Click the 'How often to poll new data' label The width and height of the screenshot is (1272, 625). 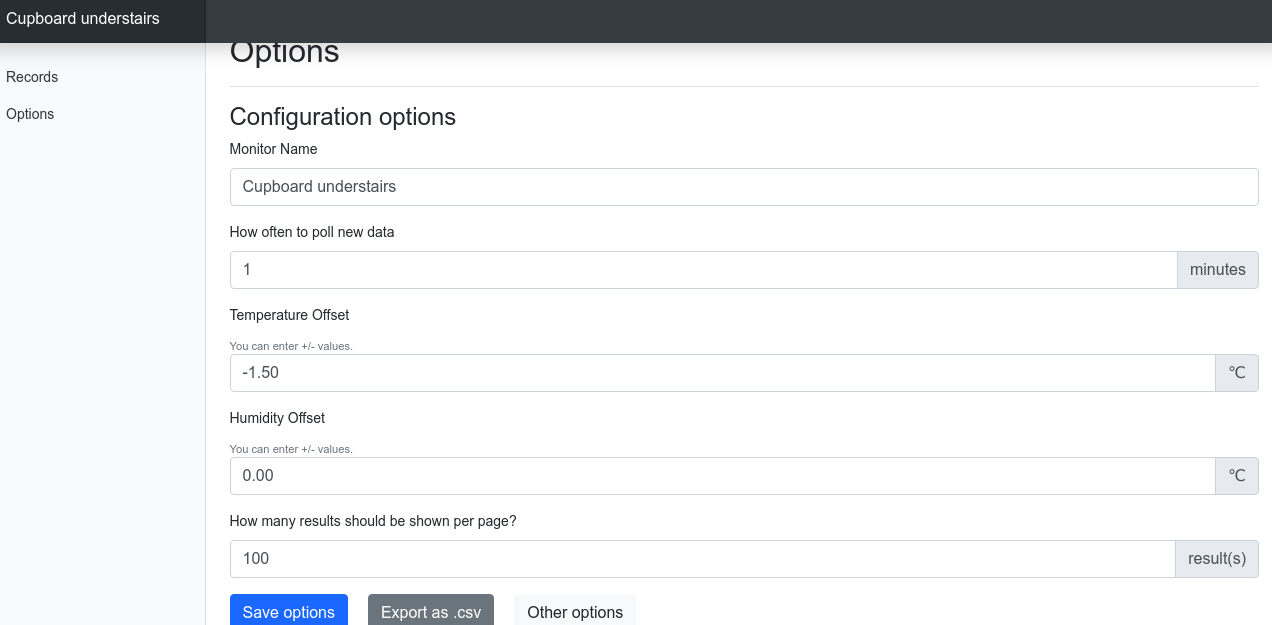coord(312,232)
